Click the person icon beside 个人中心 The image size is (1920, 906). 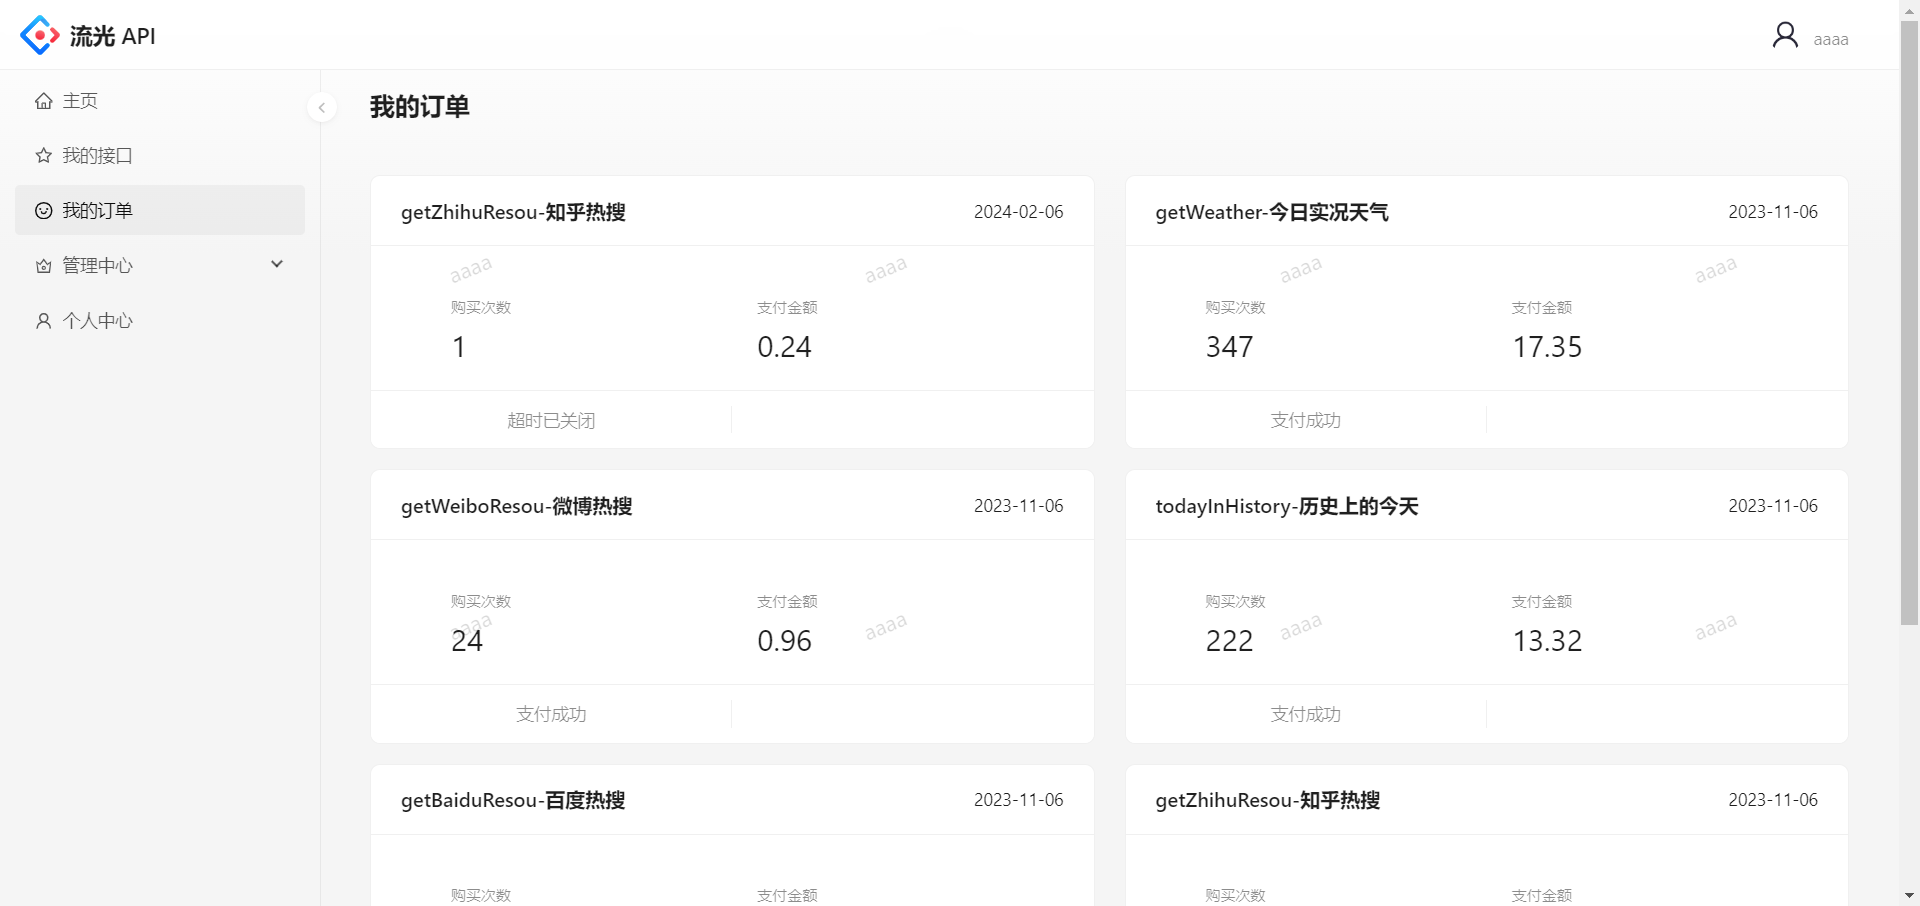pyautogui.click(x=43, y=321)
